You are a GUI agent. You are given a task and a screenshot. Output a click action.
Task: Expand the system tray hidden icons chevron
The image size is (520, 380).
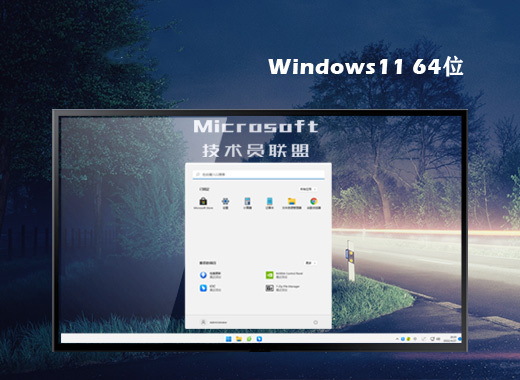397,339
